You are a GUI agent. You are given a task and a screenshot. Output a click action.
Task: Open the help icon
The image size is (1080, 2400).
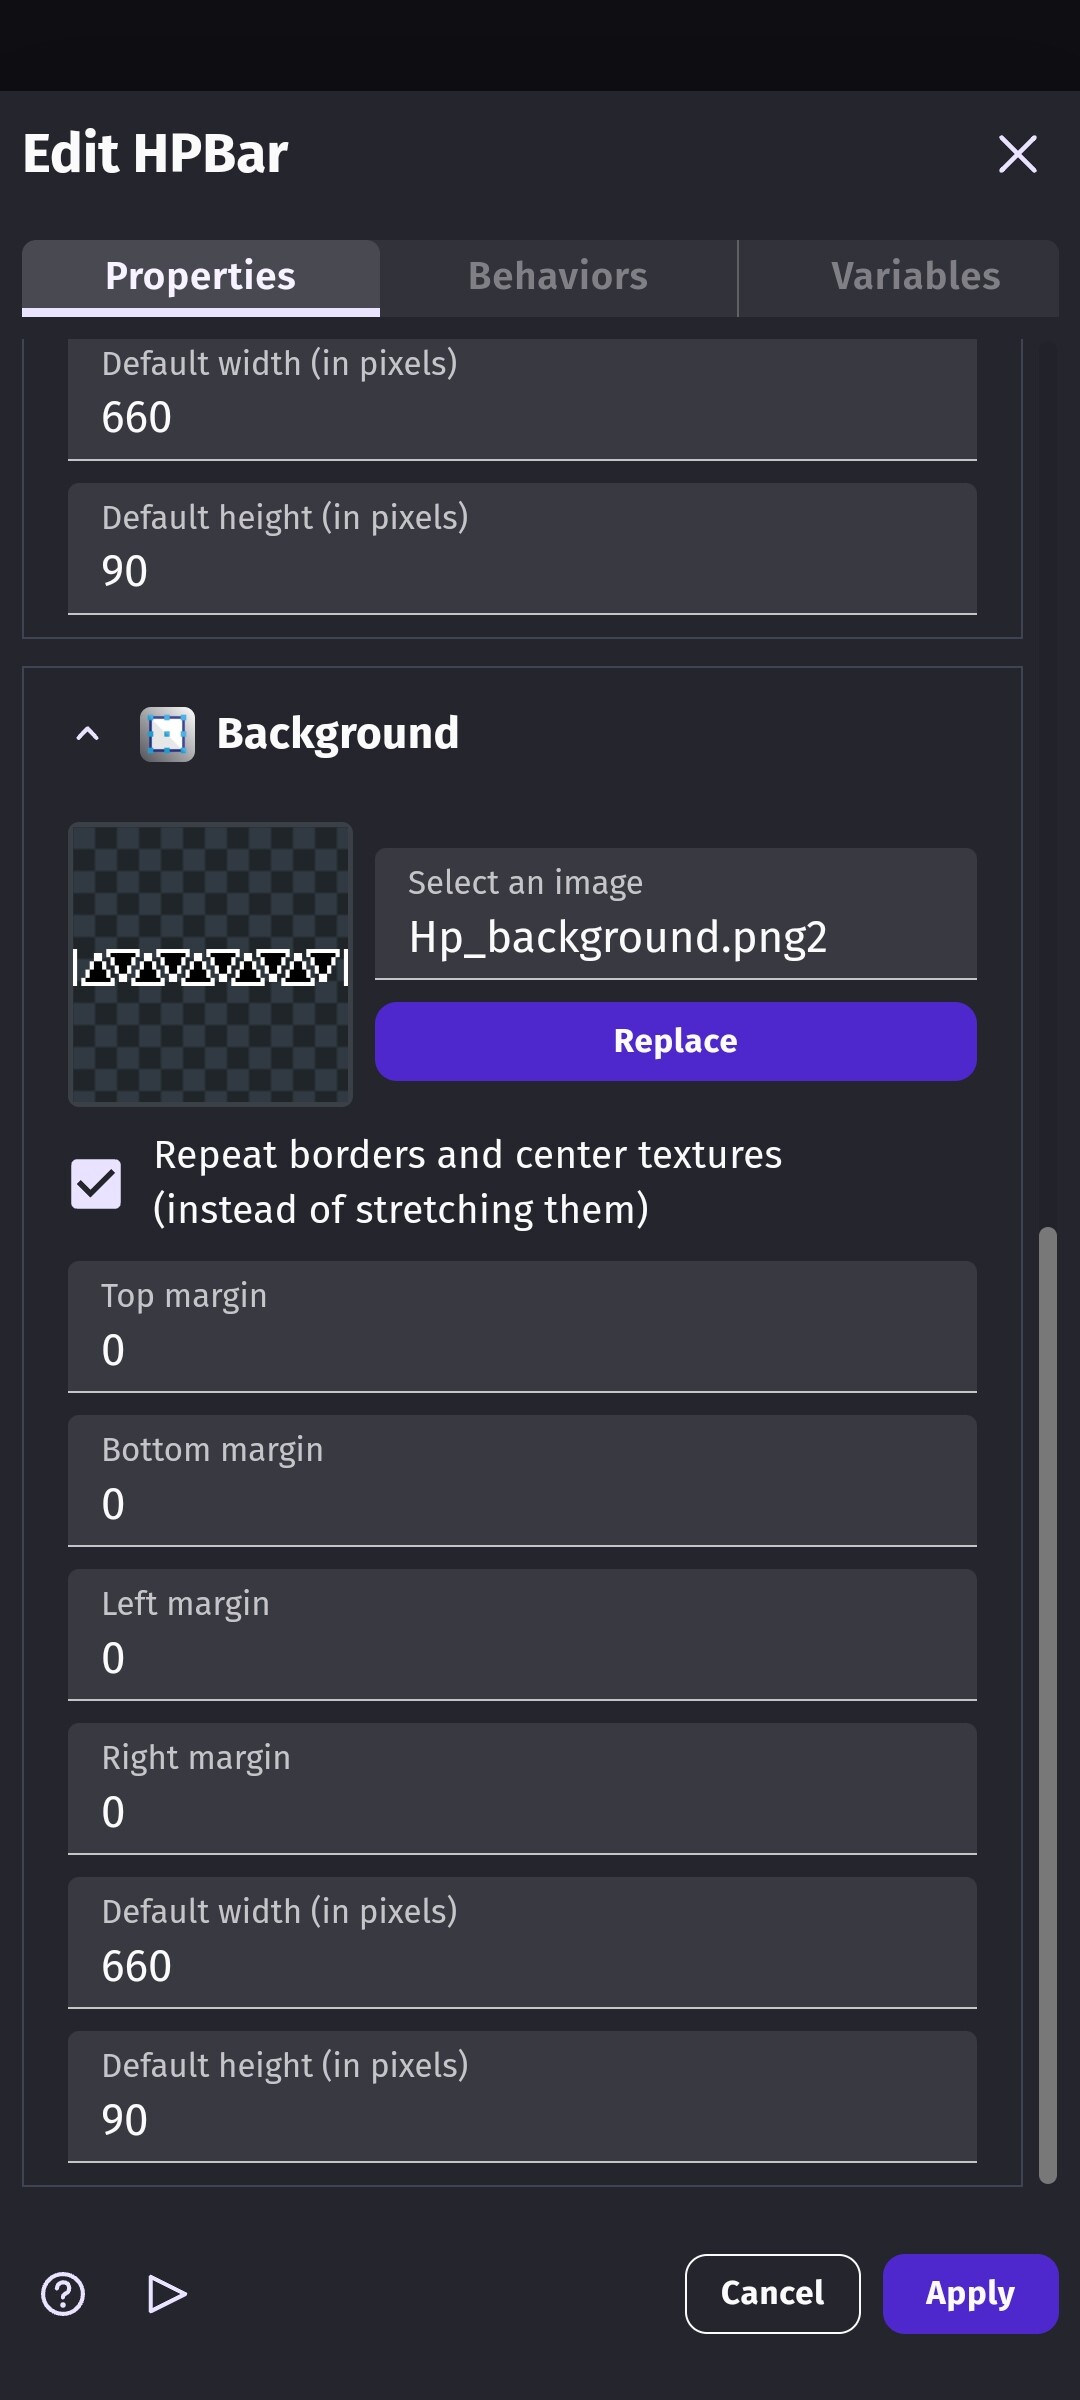pos(63,2295)
